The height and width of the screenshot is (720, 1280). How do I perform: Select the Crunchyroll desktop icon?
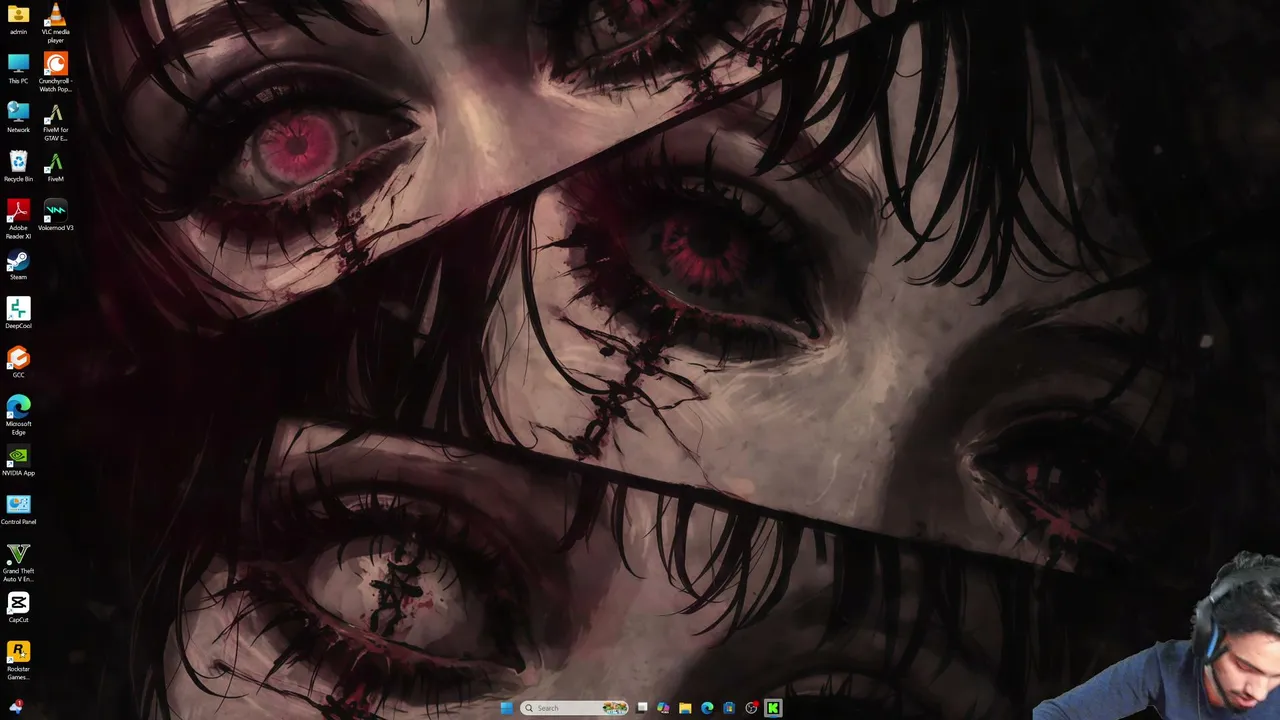click(56, 72)
